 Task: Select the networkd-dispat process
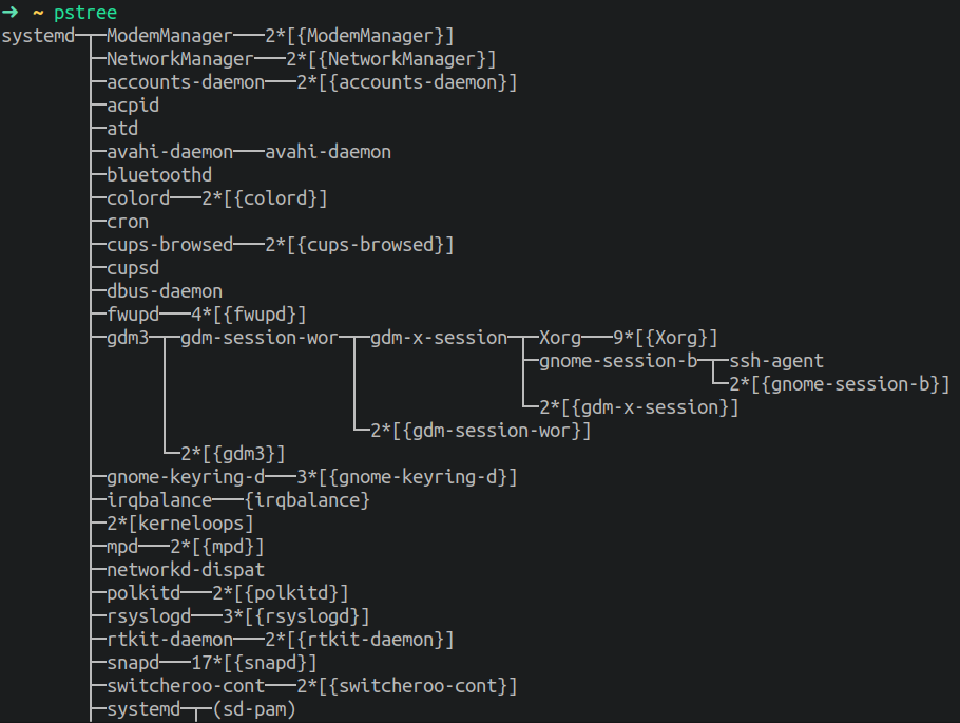pyautogui.click(x=186, y=570)
